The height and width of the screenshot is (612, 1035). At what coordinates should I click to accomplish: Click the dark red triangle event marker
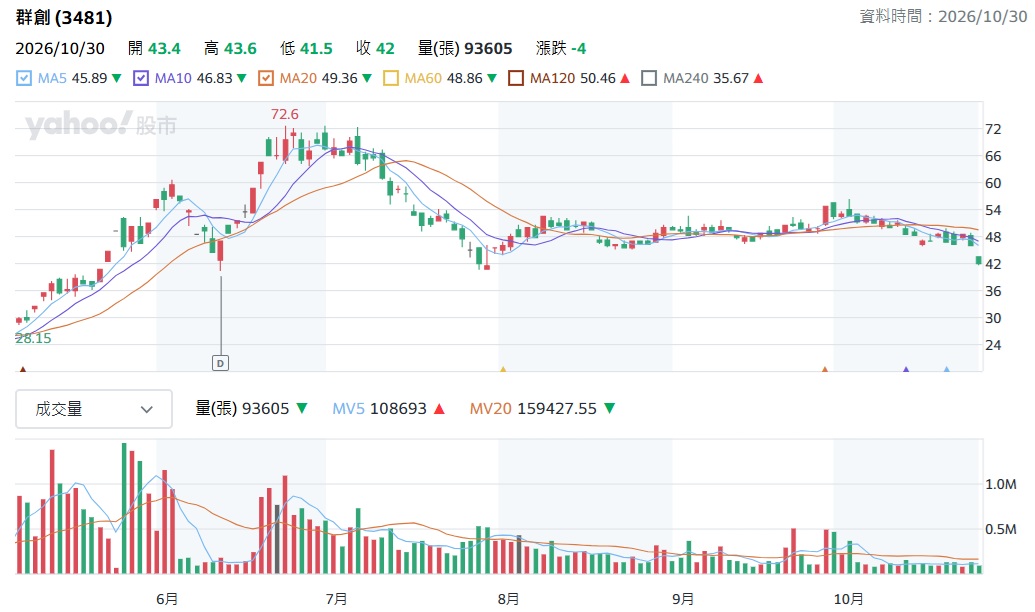pyautogui.click(x=23, y=369)
